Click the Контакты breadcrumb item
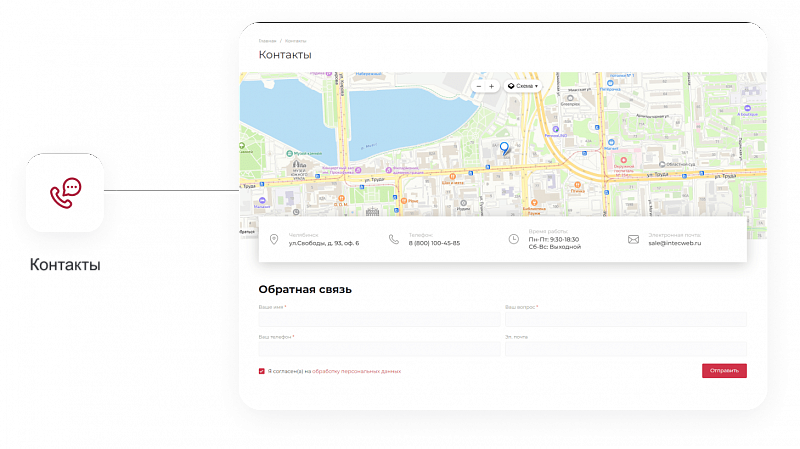Image resolution: width=800 pixels, height=449 pixels. click(x=295, y=41)
